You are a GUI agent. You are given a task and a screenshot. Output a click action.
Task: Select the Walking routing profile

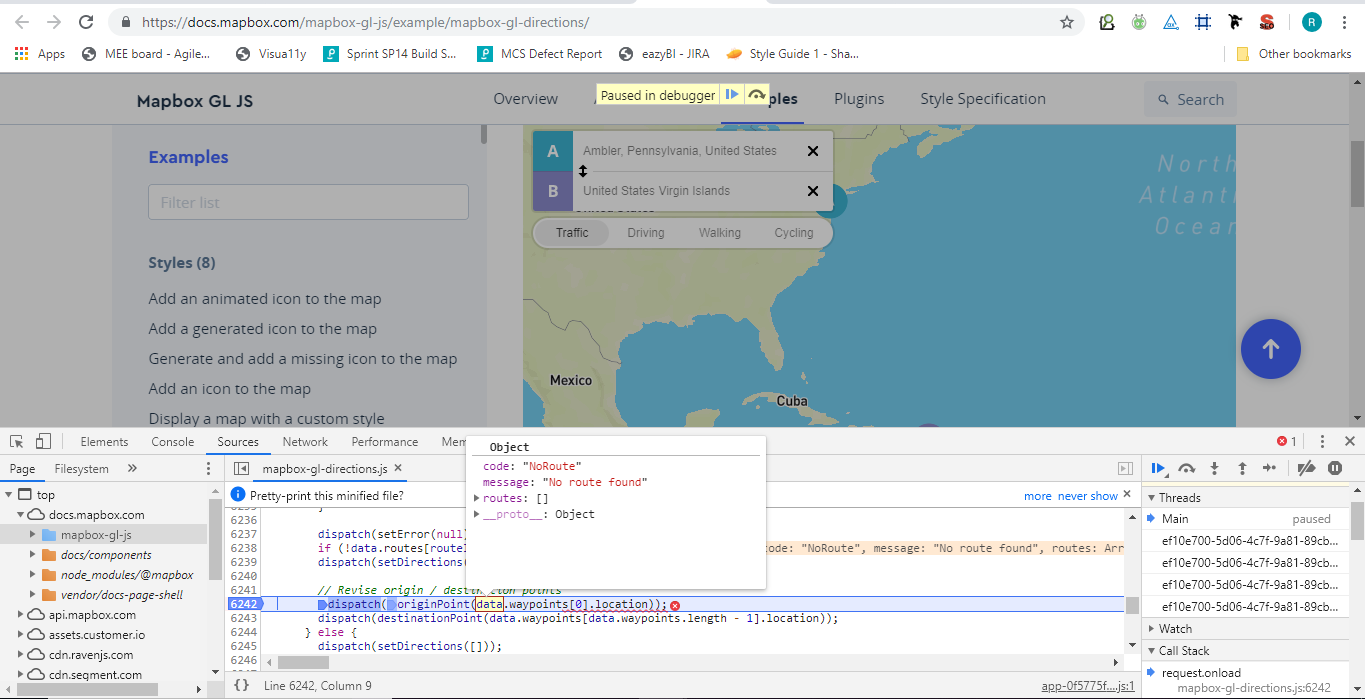point(720,233)
